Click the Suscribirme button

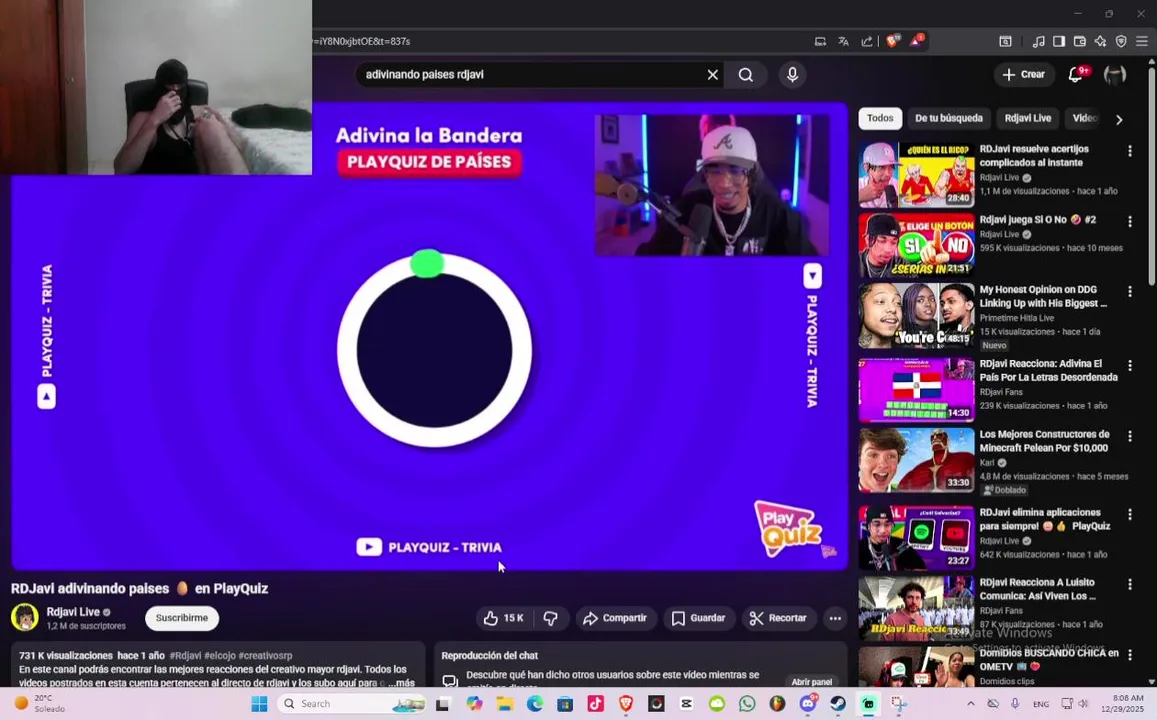coord(182,618)
